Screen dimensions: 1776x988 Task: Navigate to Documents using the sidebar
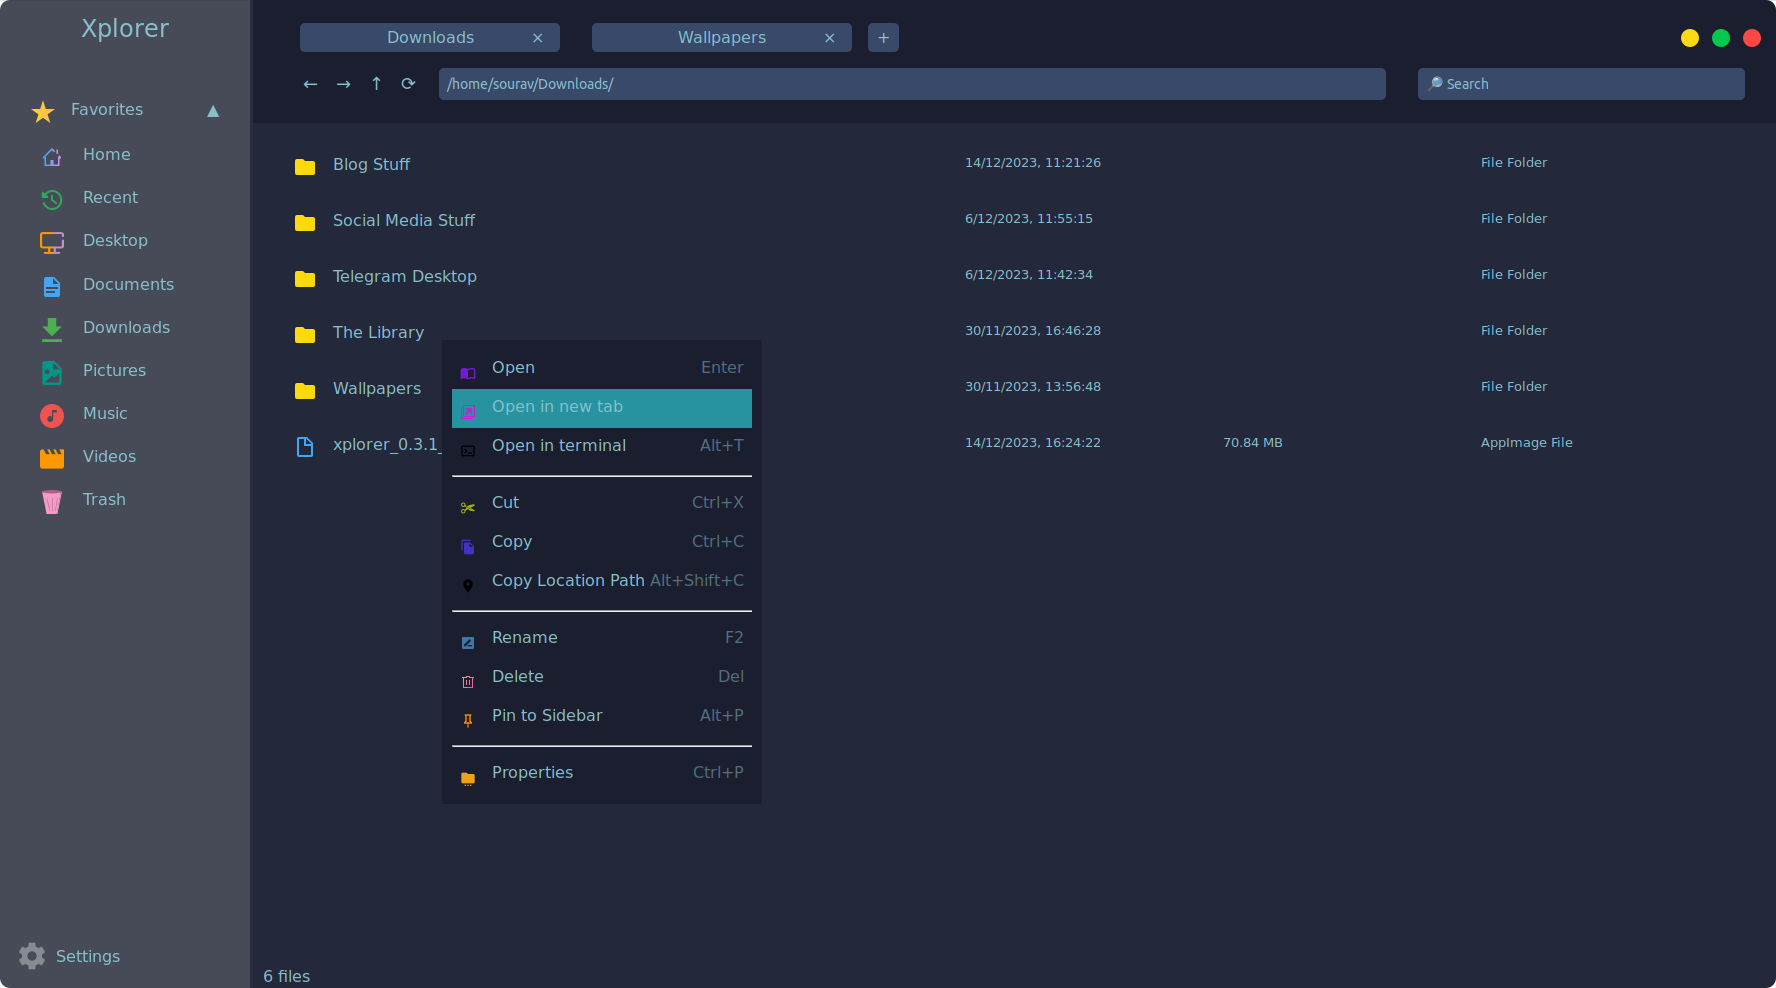click(128, 284)
